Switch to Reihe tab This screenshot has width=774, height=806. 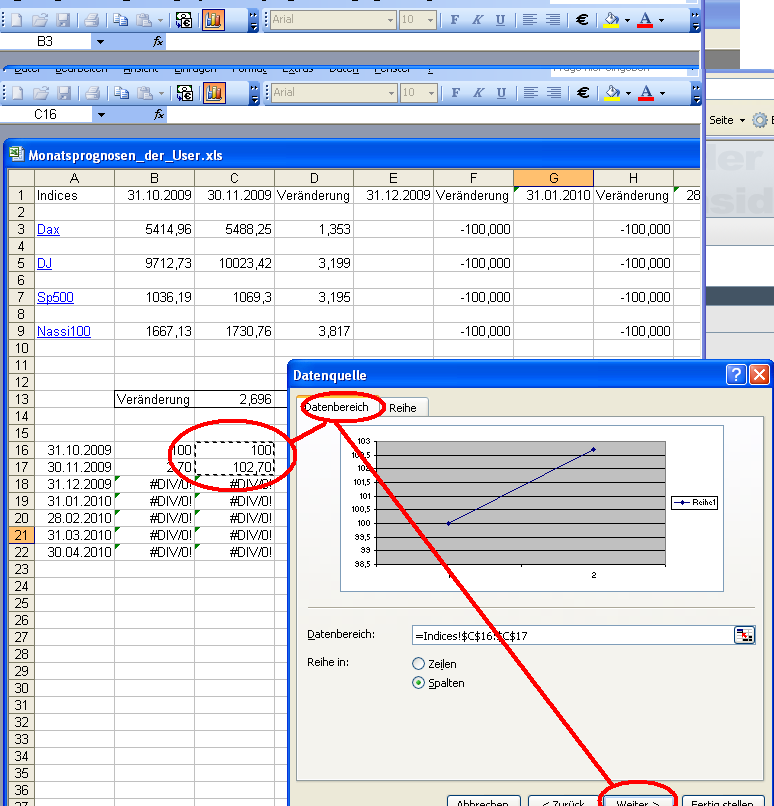point(402,408)
